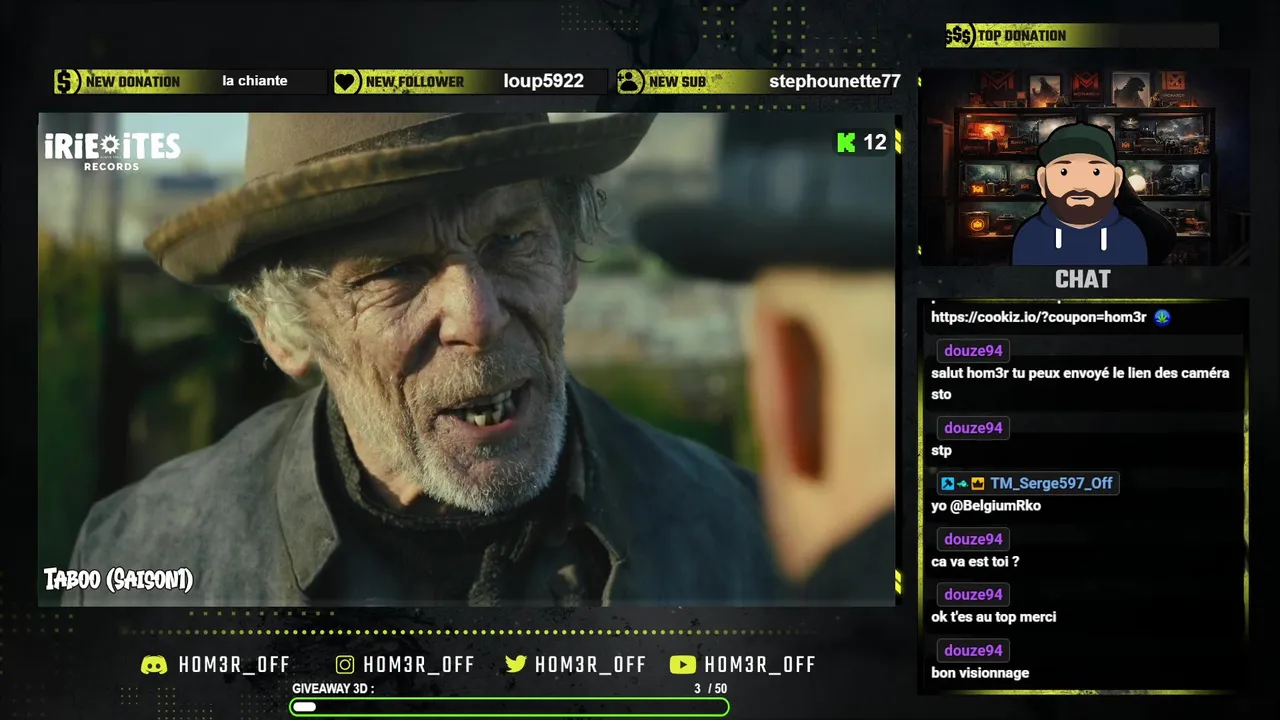
Task: Click the Discord handle 'HOM3R_OFF'
Action: (234, 665)
